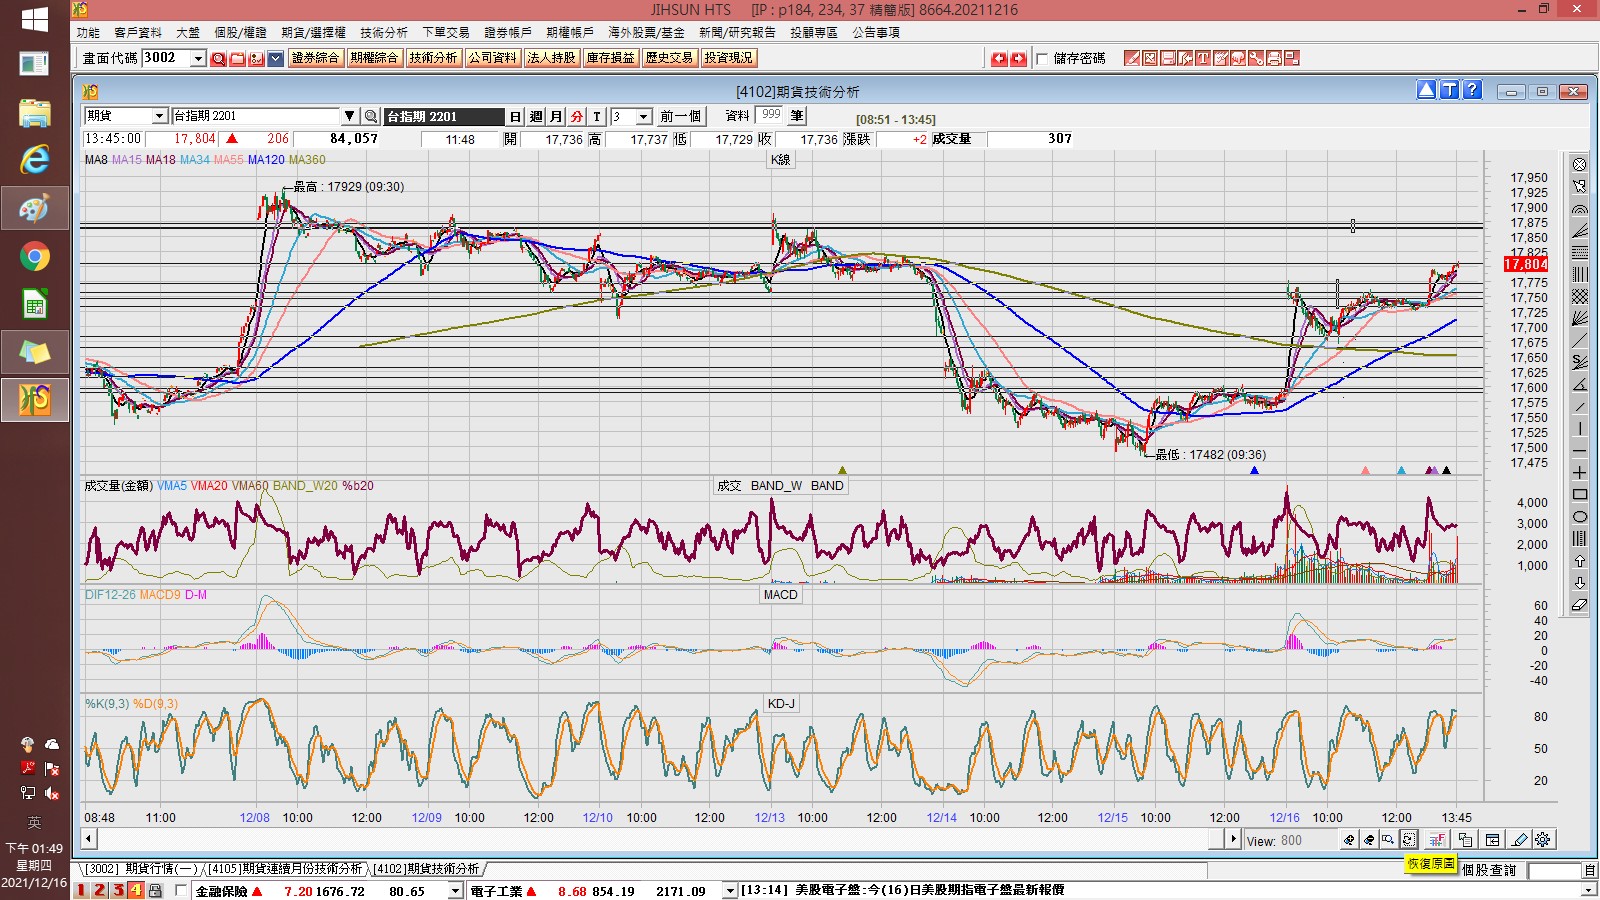Screen dimensions: 1600x900
Task: Select the up arrow marker tool
Action: pos(1580,561)
